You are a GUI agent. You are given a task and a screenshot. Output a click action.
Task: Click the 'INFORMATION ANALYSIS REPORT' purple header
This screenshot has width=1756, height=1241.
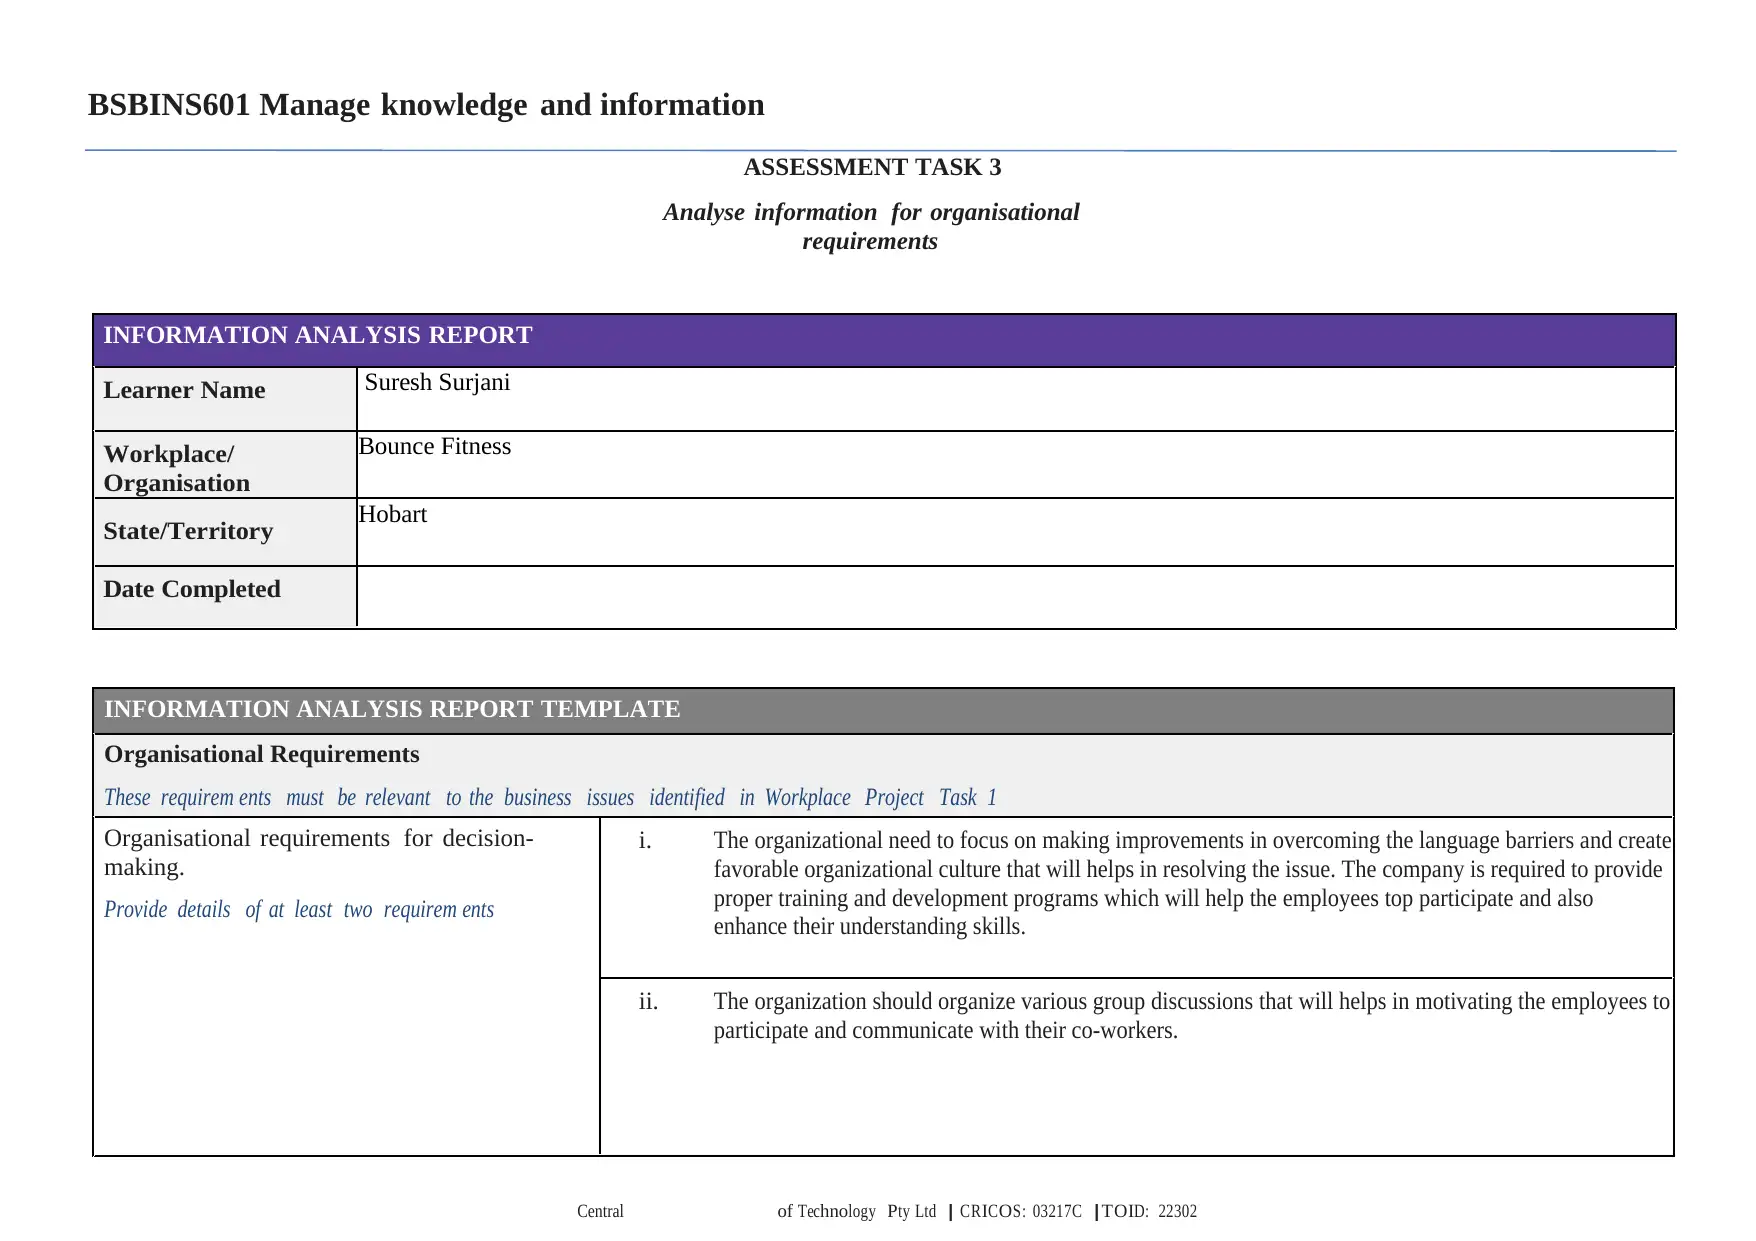pos(884,340)
